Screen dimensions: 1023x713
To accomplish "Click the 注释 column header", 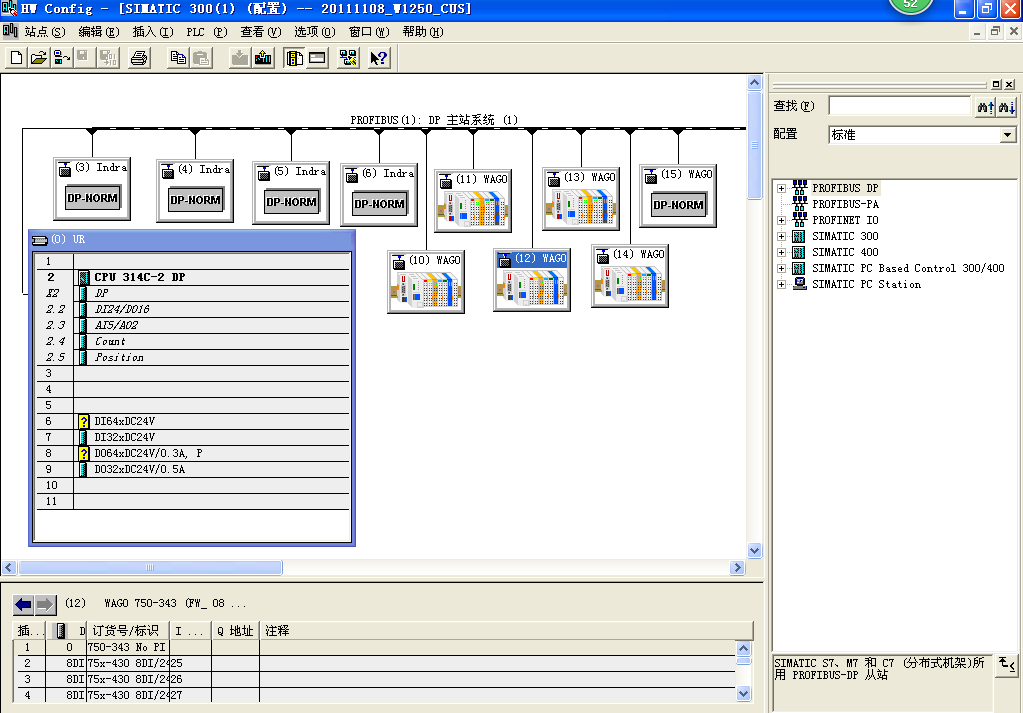I will (506, 631).
